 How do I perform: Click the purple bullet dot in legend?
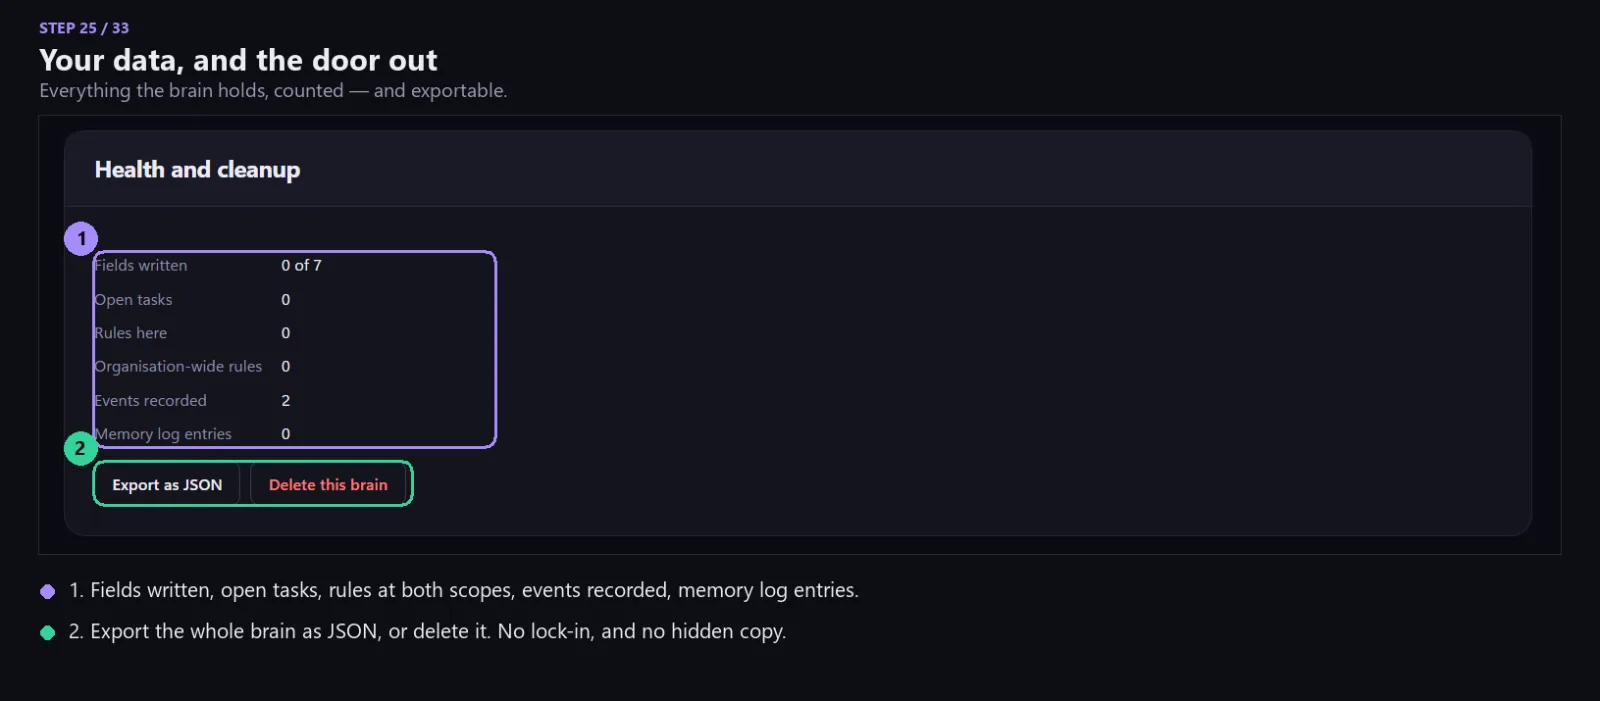click(x=47, y=592)
